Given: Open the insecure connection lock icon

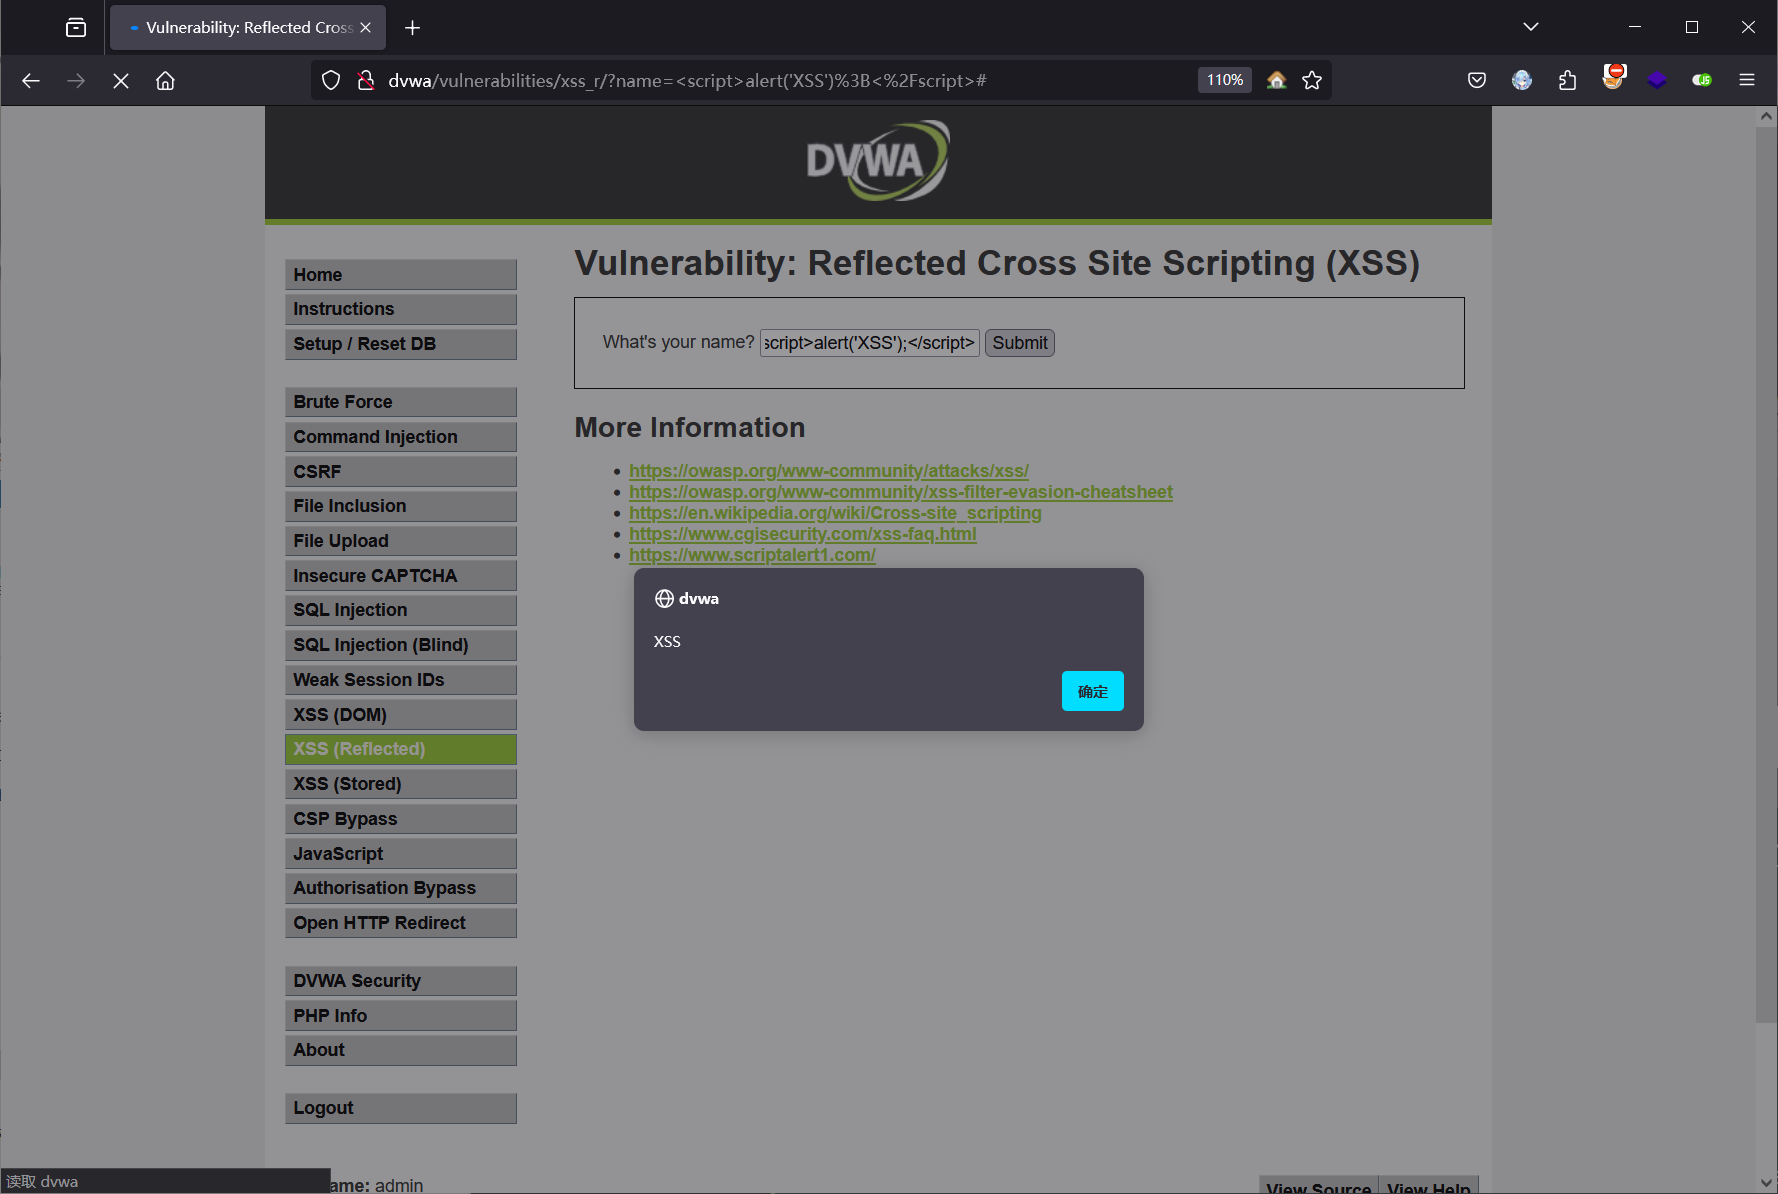Looking at the screenshot, I should [x=366, y=81].
